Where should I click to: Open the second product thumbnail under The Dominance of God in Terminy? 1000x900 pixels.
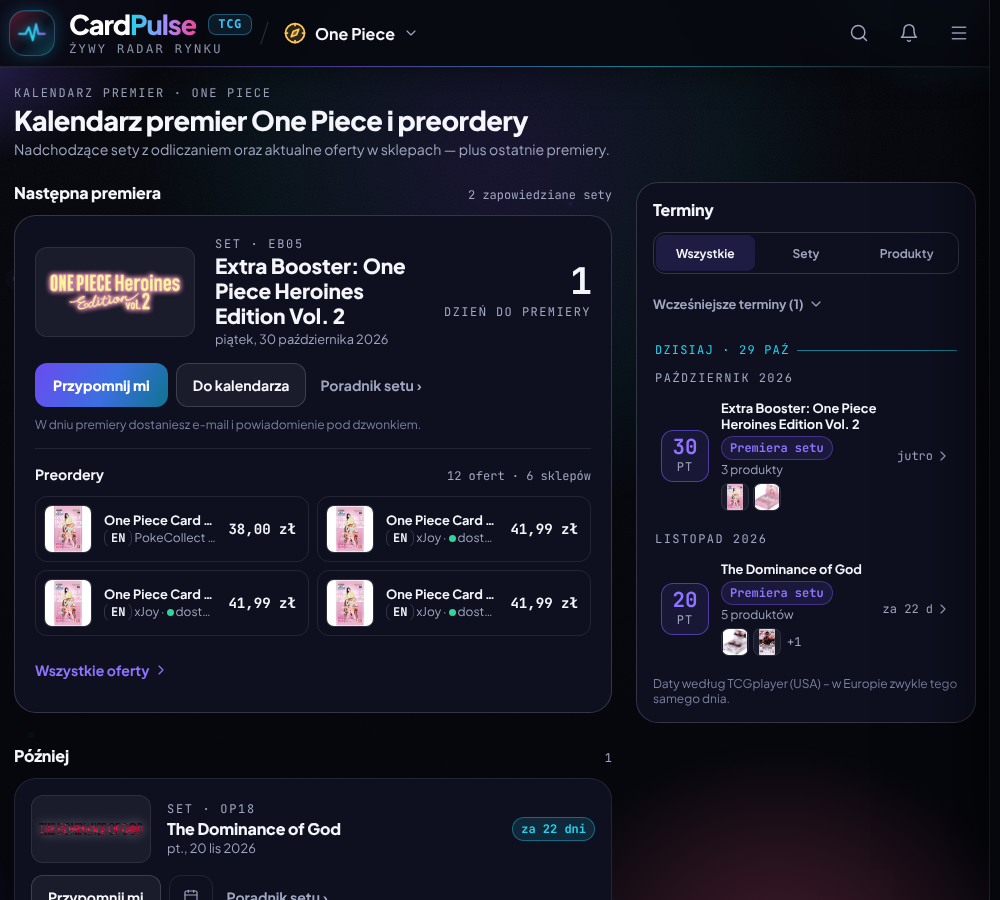click(x=767, y=642)
